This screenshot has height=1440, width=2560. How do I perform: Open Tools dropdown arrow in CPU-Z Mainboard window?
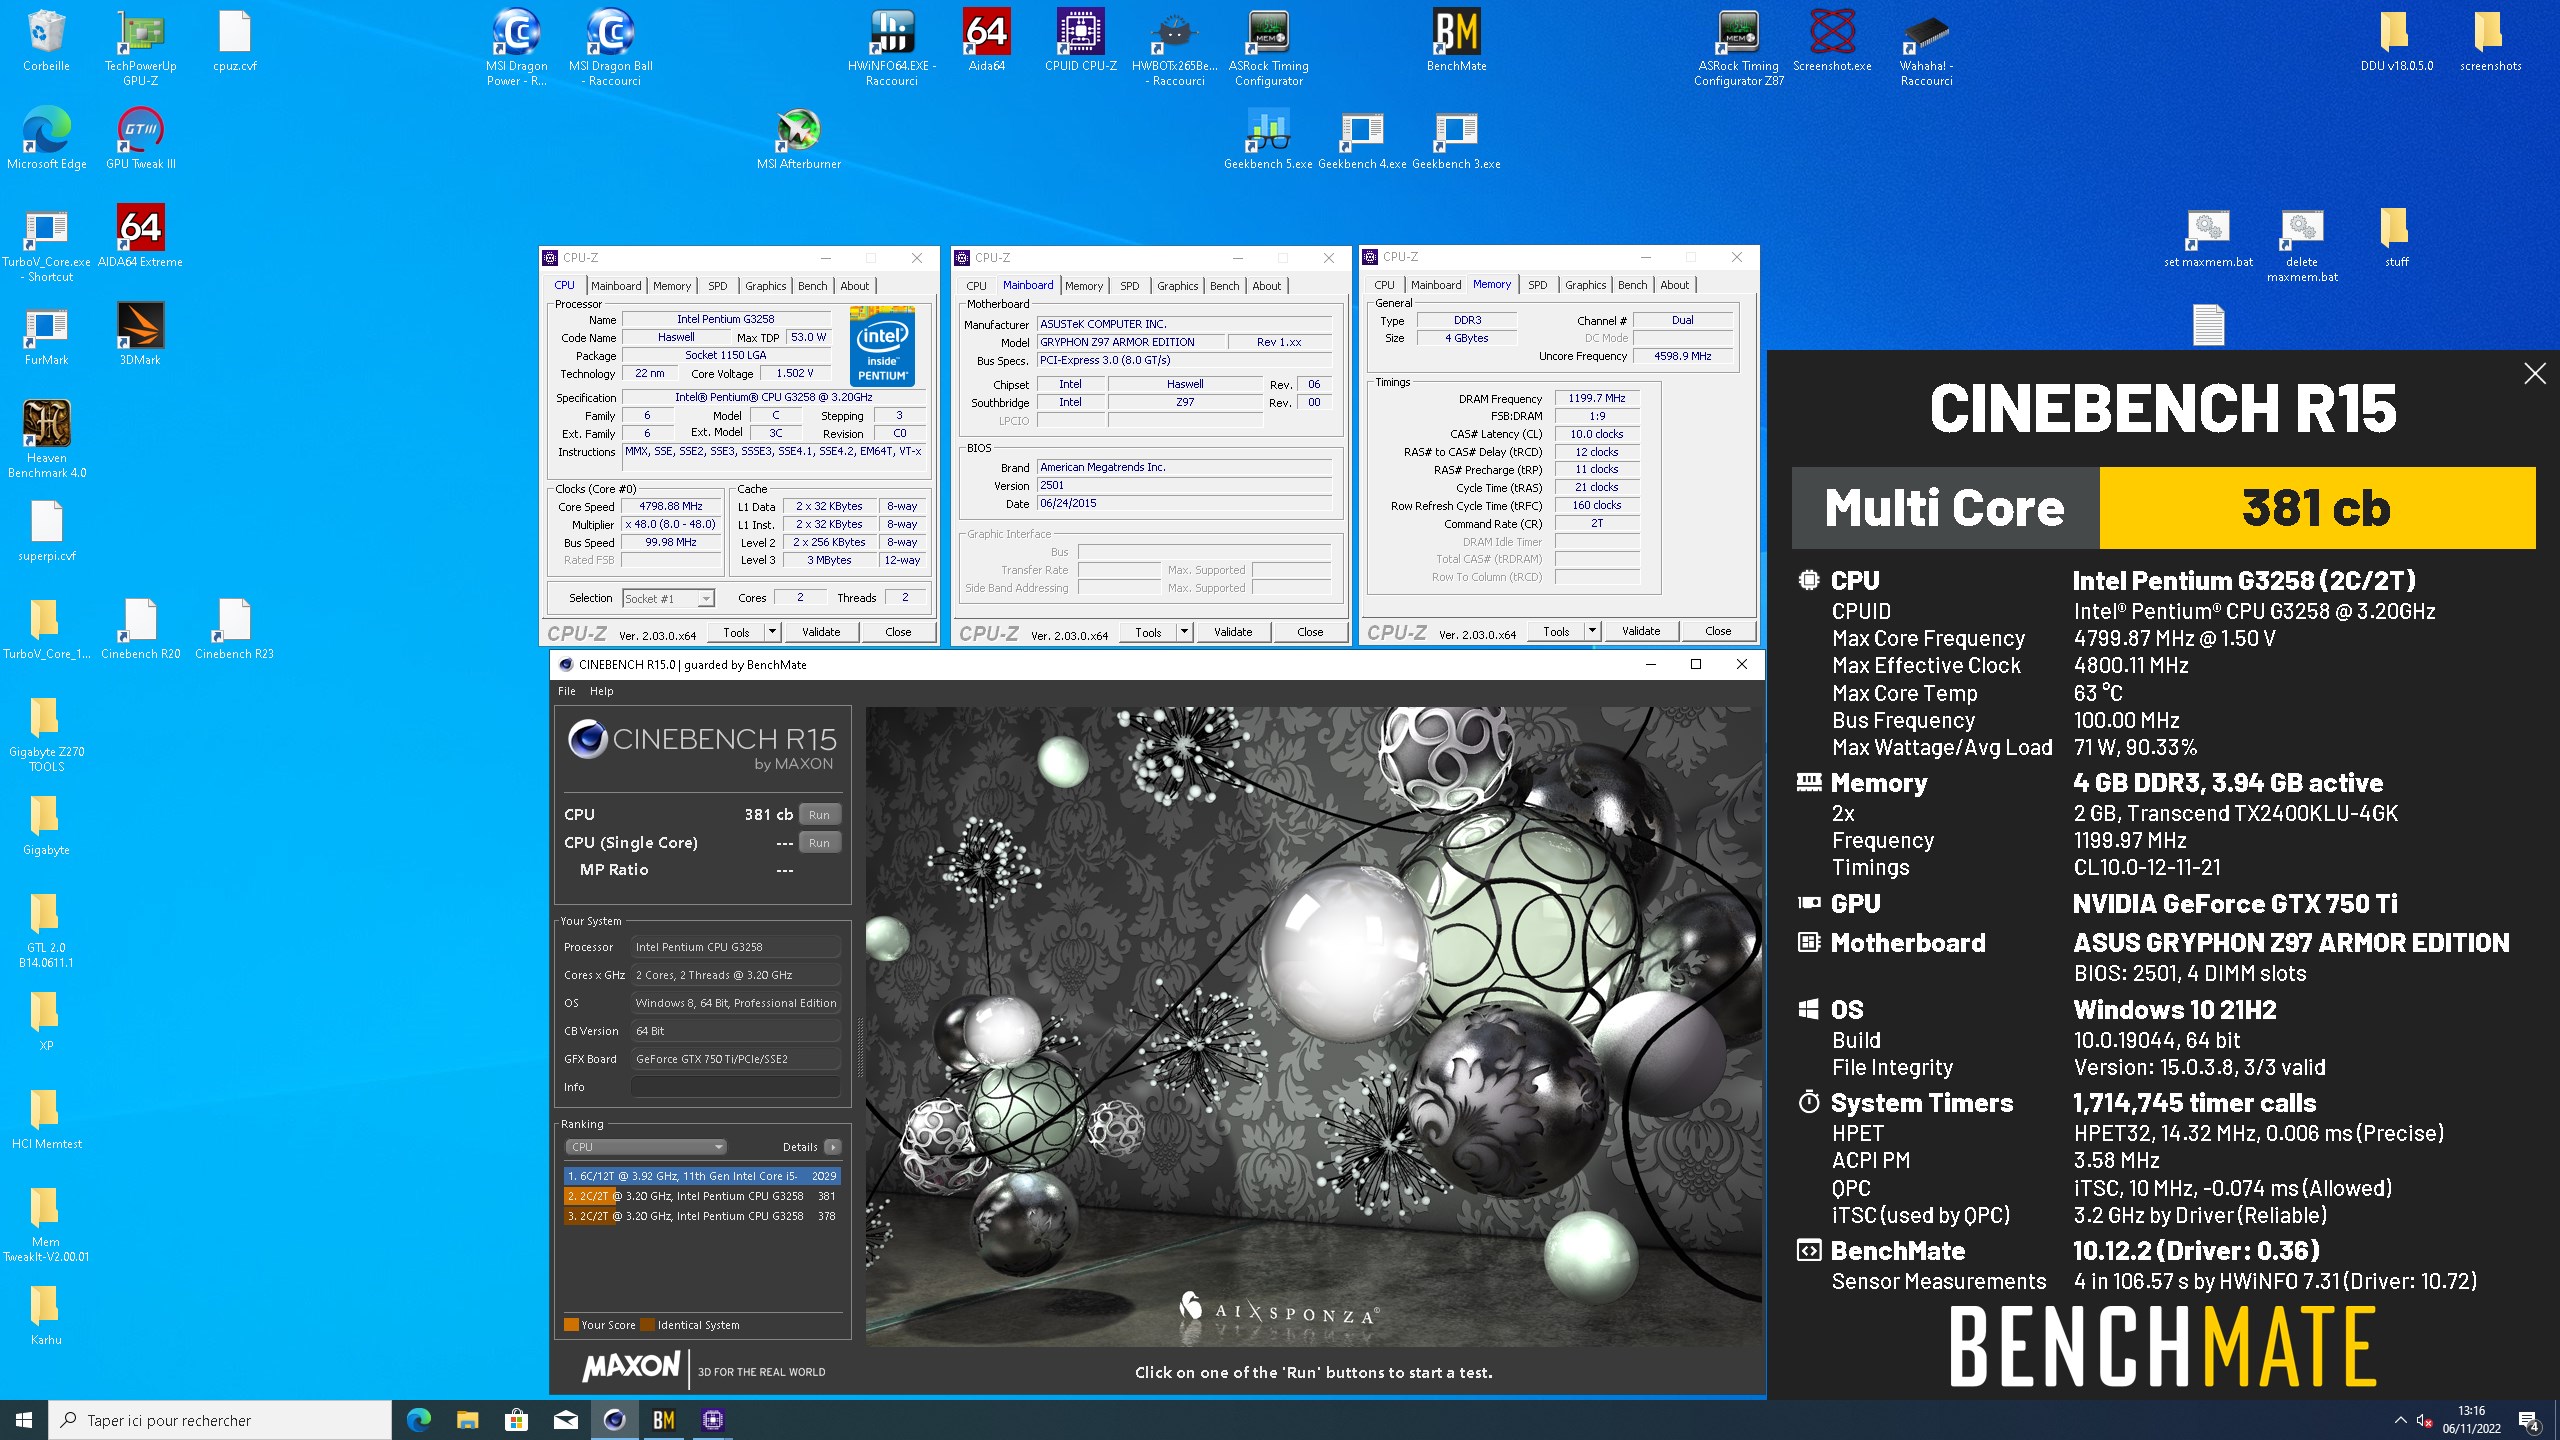tap(1184, 632)
